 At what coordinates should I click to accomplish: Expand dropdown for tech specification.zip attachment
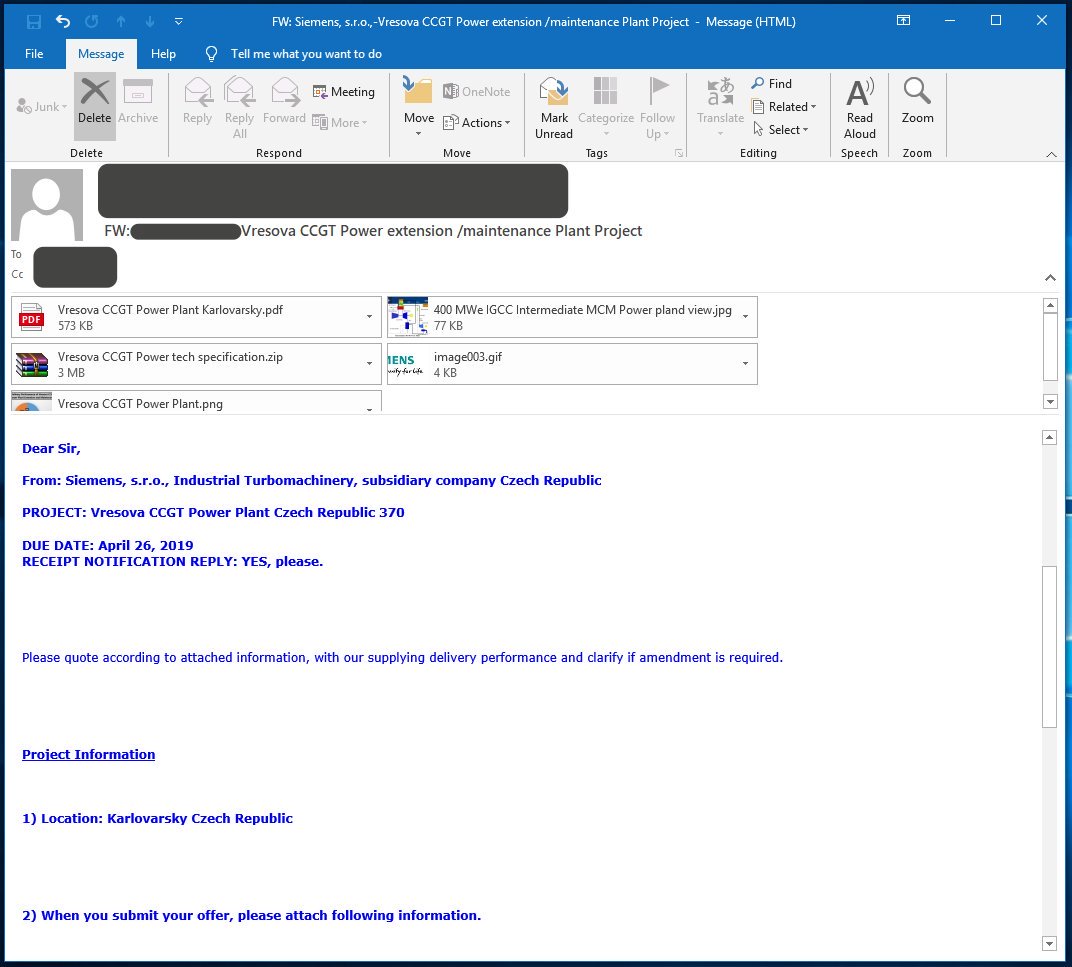[369, 364]
